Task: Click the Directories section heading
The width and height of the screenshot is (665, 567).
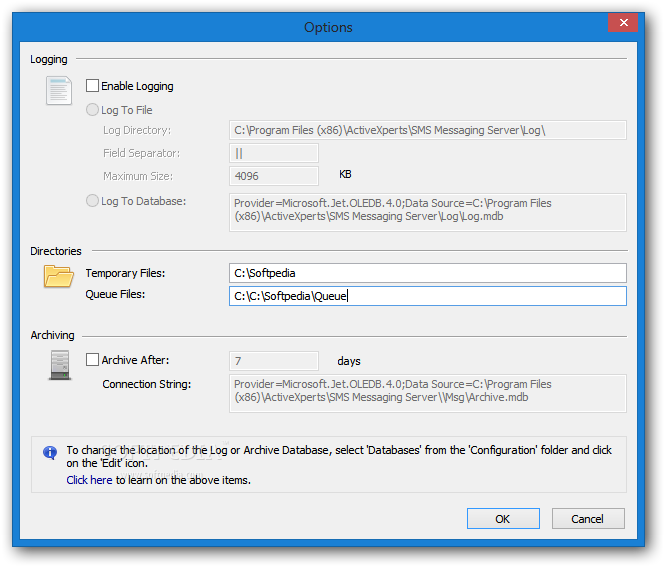Action: point(56,251)
